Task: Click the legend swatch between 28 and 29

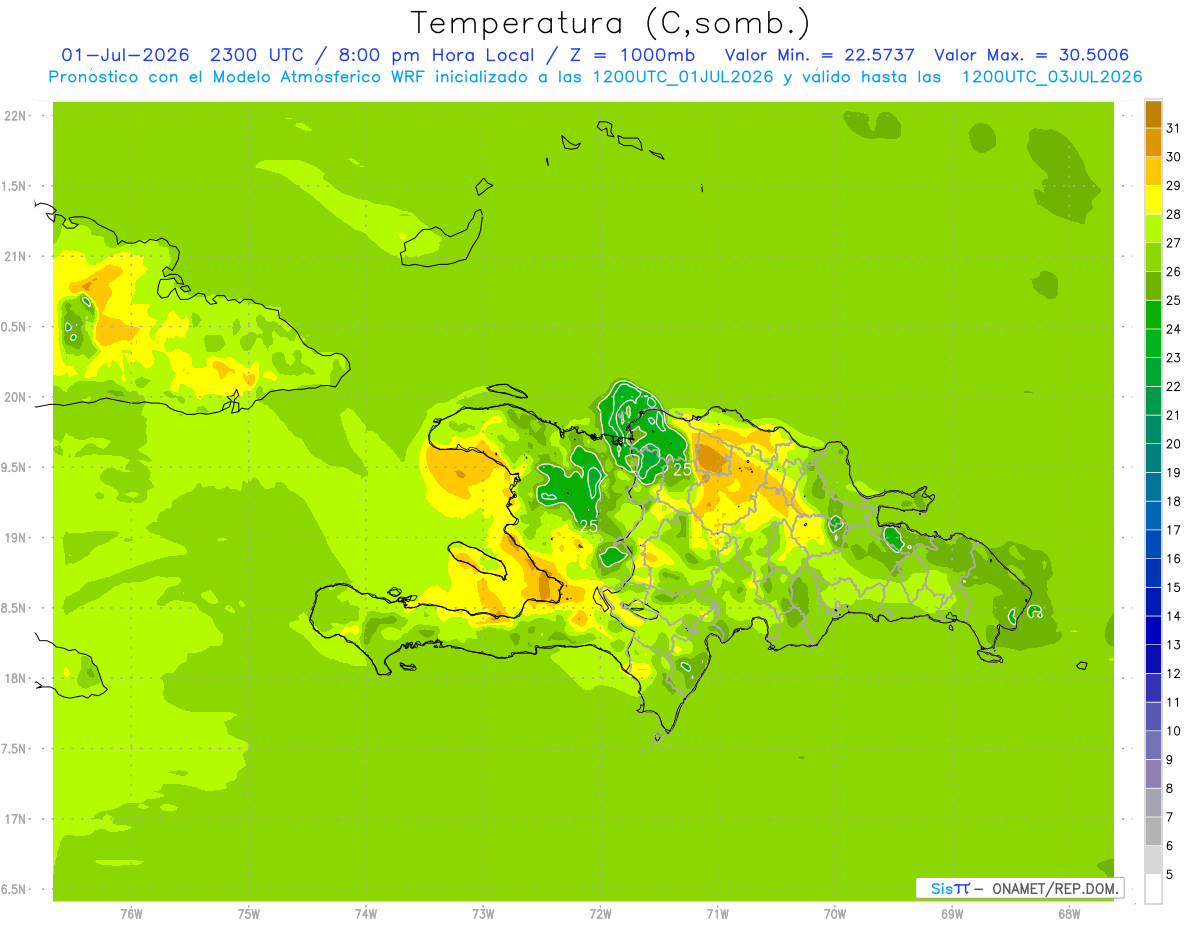Action: 1153,200
